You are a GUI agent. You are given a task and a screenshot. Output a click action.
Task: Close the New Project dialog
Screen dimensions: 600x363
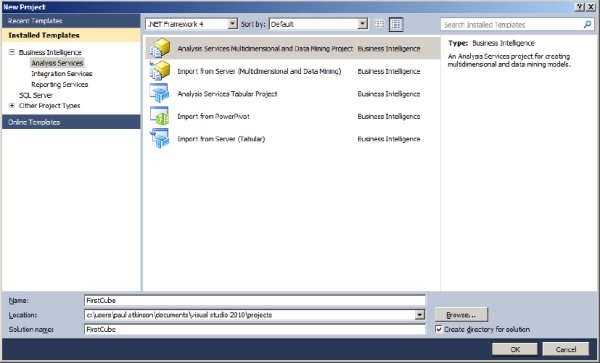590,7
